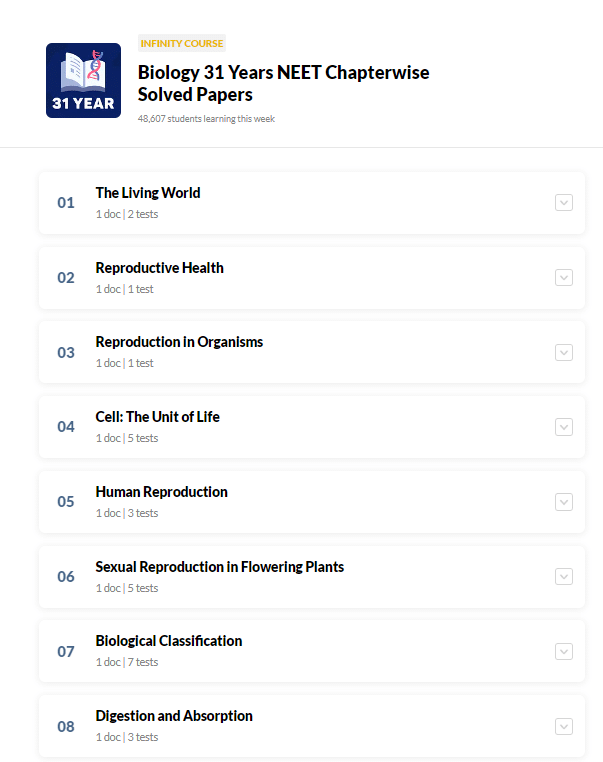Image resolution: width=603 pixels, height=762 pixels.
Task: Expand Cell: The Unit of Life chevron
Action: click(x=564, y=427)
